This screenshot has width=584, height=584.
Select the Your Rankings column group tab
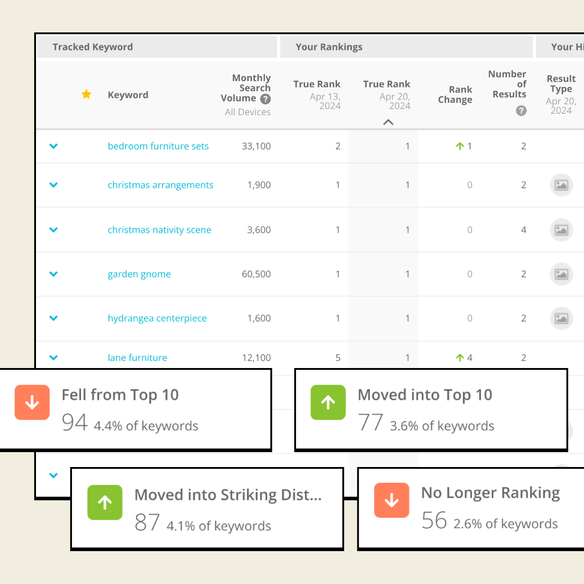coord(406,47)
